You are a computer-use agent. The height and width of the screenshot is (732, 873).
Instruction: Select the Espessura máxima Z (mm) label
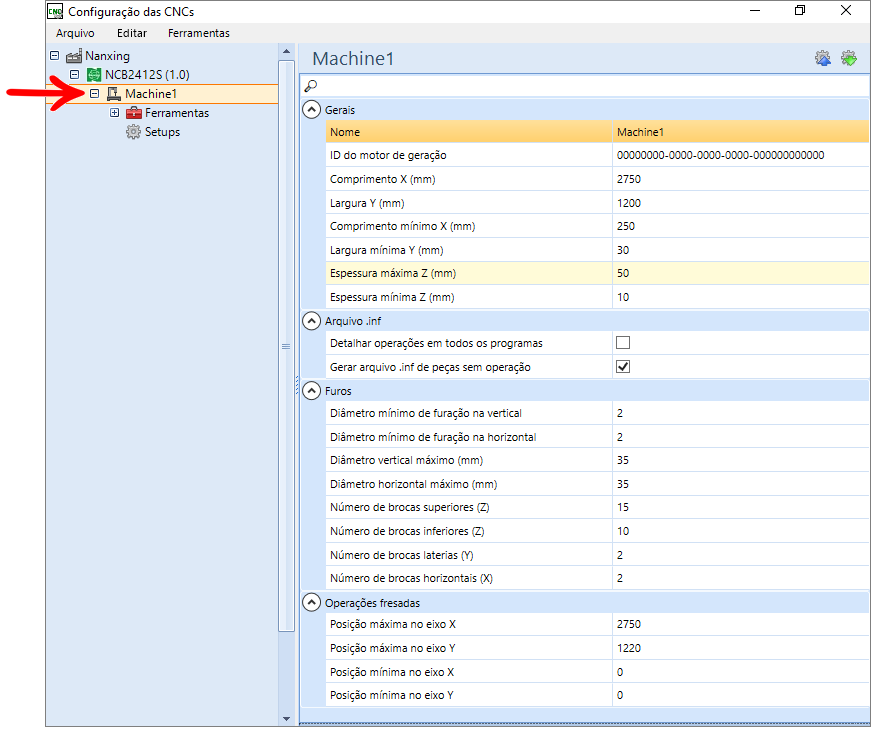coord(393,273)
